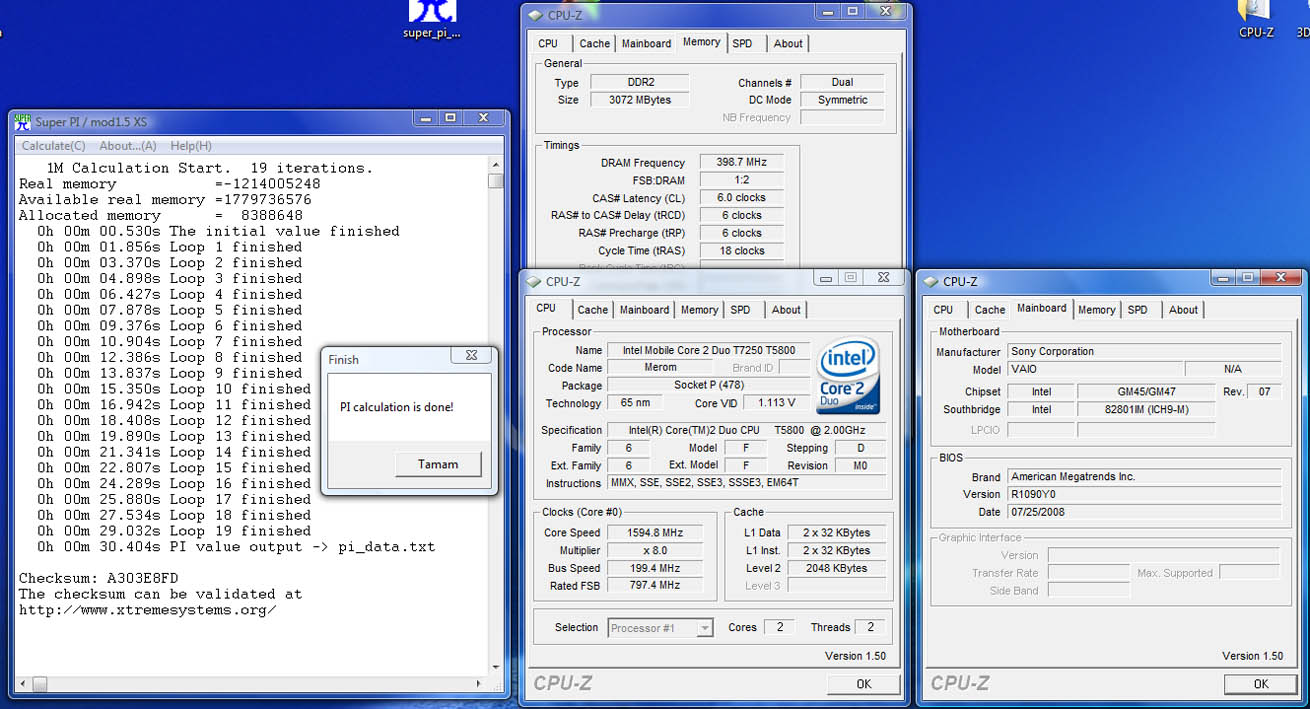This screenshot has height=709, width=1310.
Task: Click the FSB:DRAM 1:2 value
Action: click(x=741, y=180)
